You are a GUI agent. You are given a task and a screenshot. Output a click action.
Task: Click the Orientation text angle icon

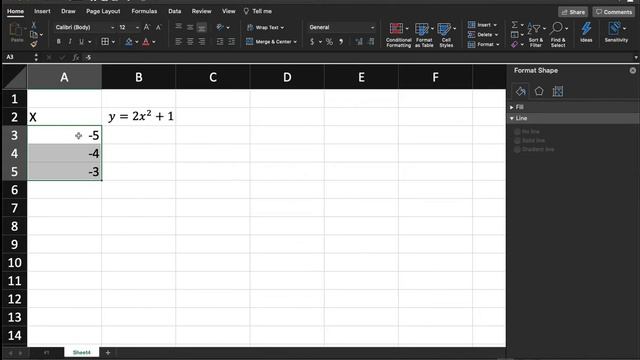click(x=220, y=27)
